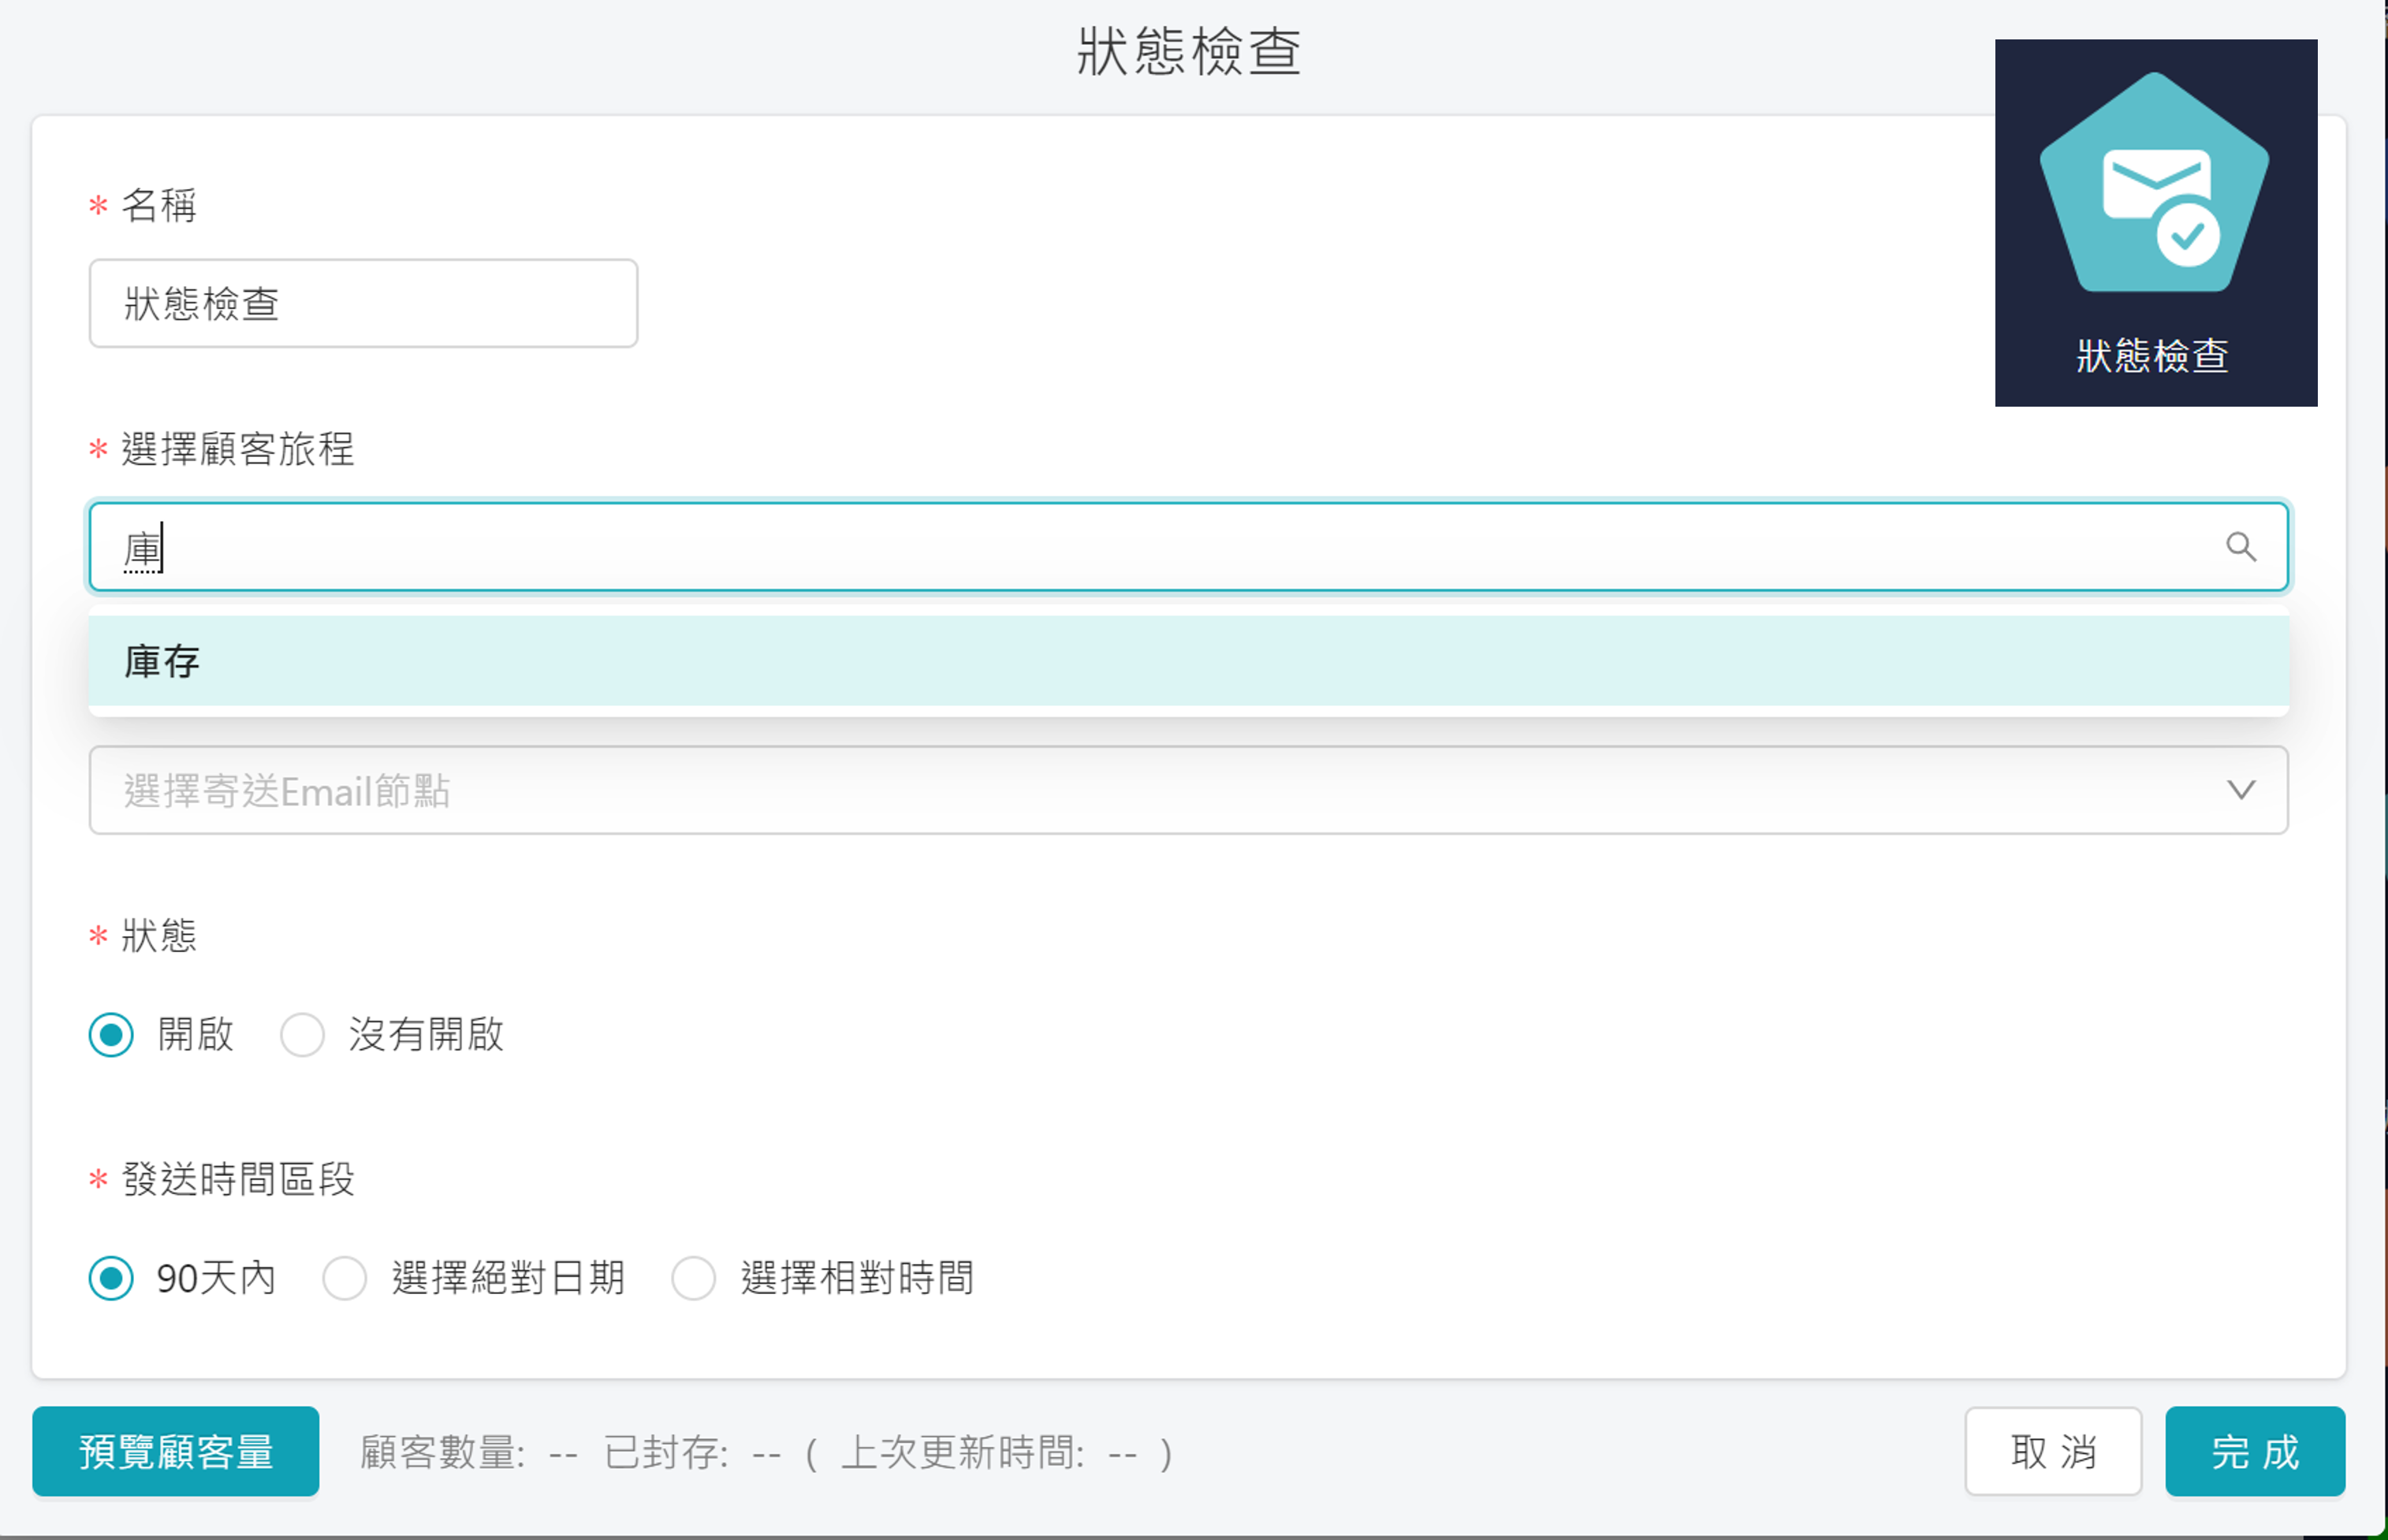Screen dimensions: 2388x1540
Task: Click the 名稱 input containing 狀態檢查
Action: click(x=363, y=303)
